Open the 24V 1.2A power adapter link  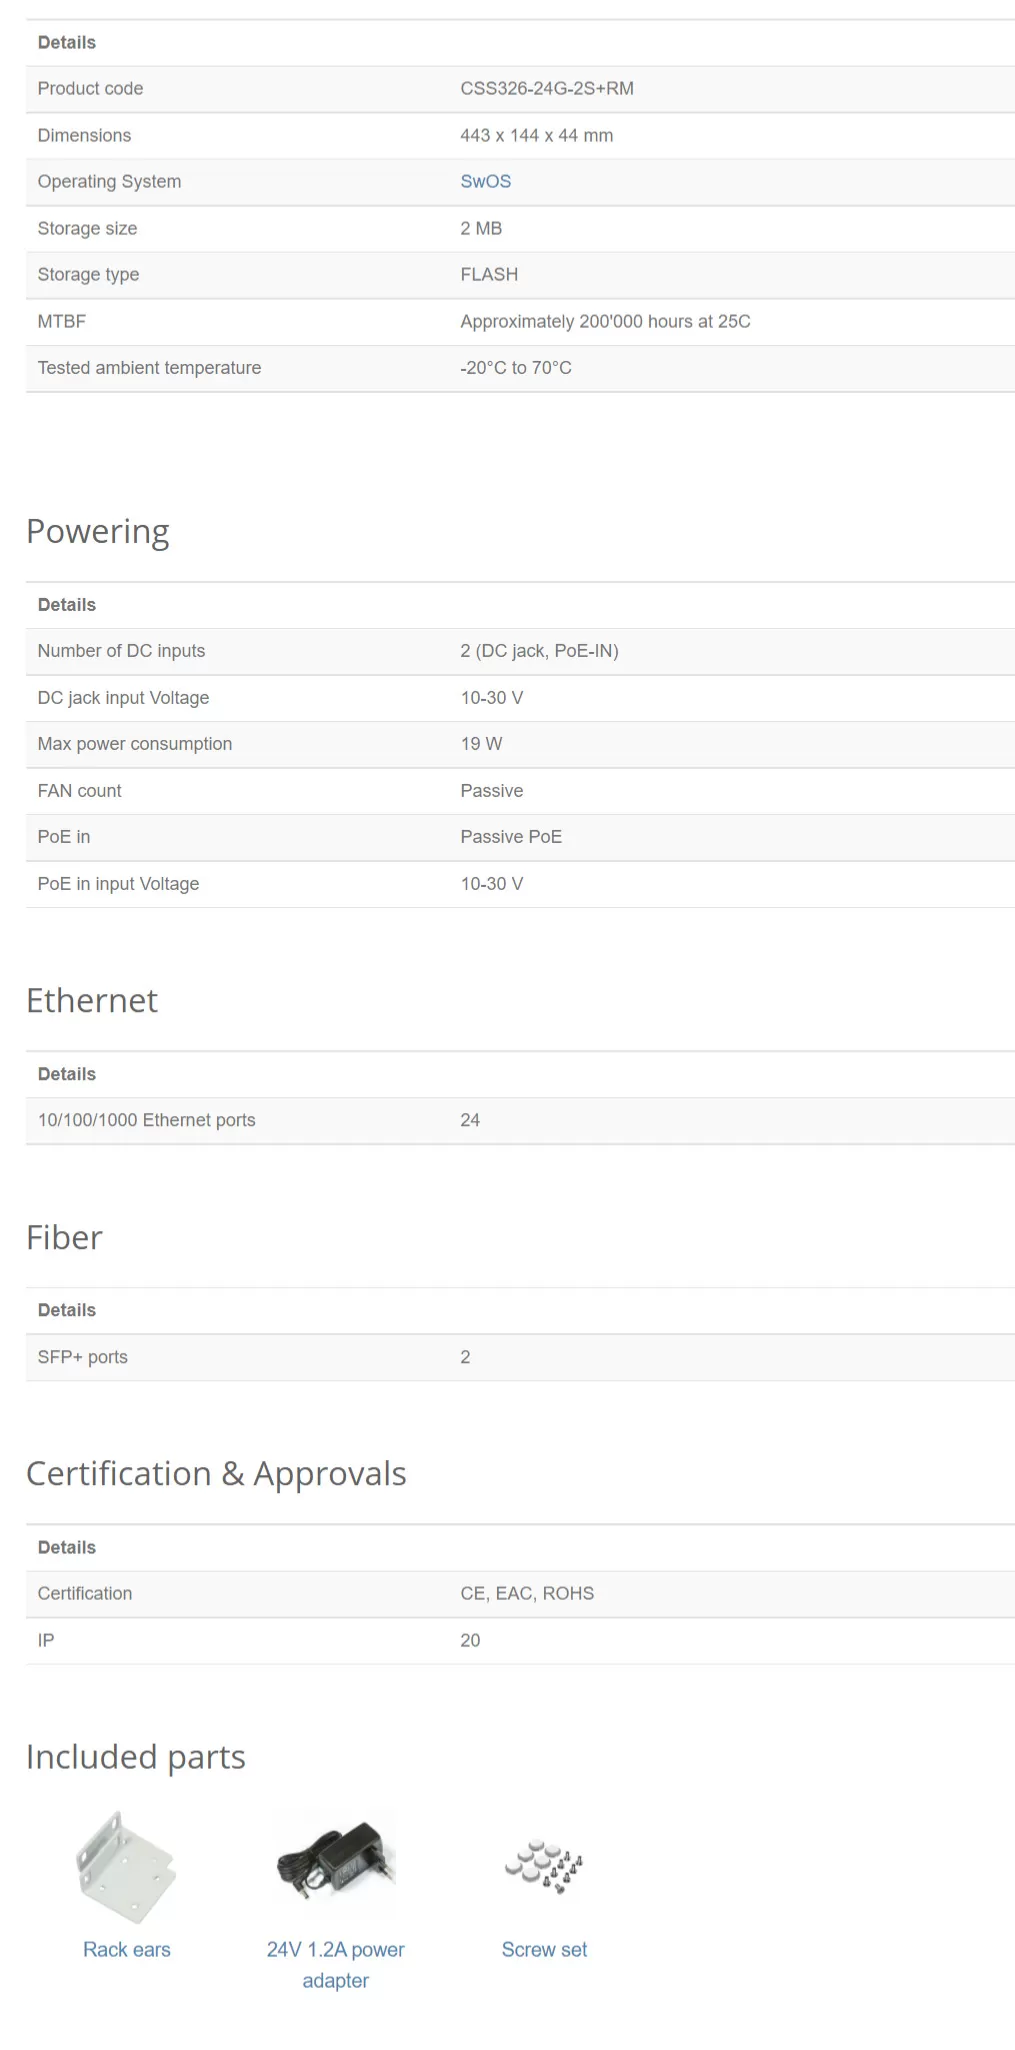(x=336, y=1965)
